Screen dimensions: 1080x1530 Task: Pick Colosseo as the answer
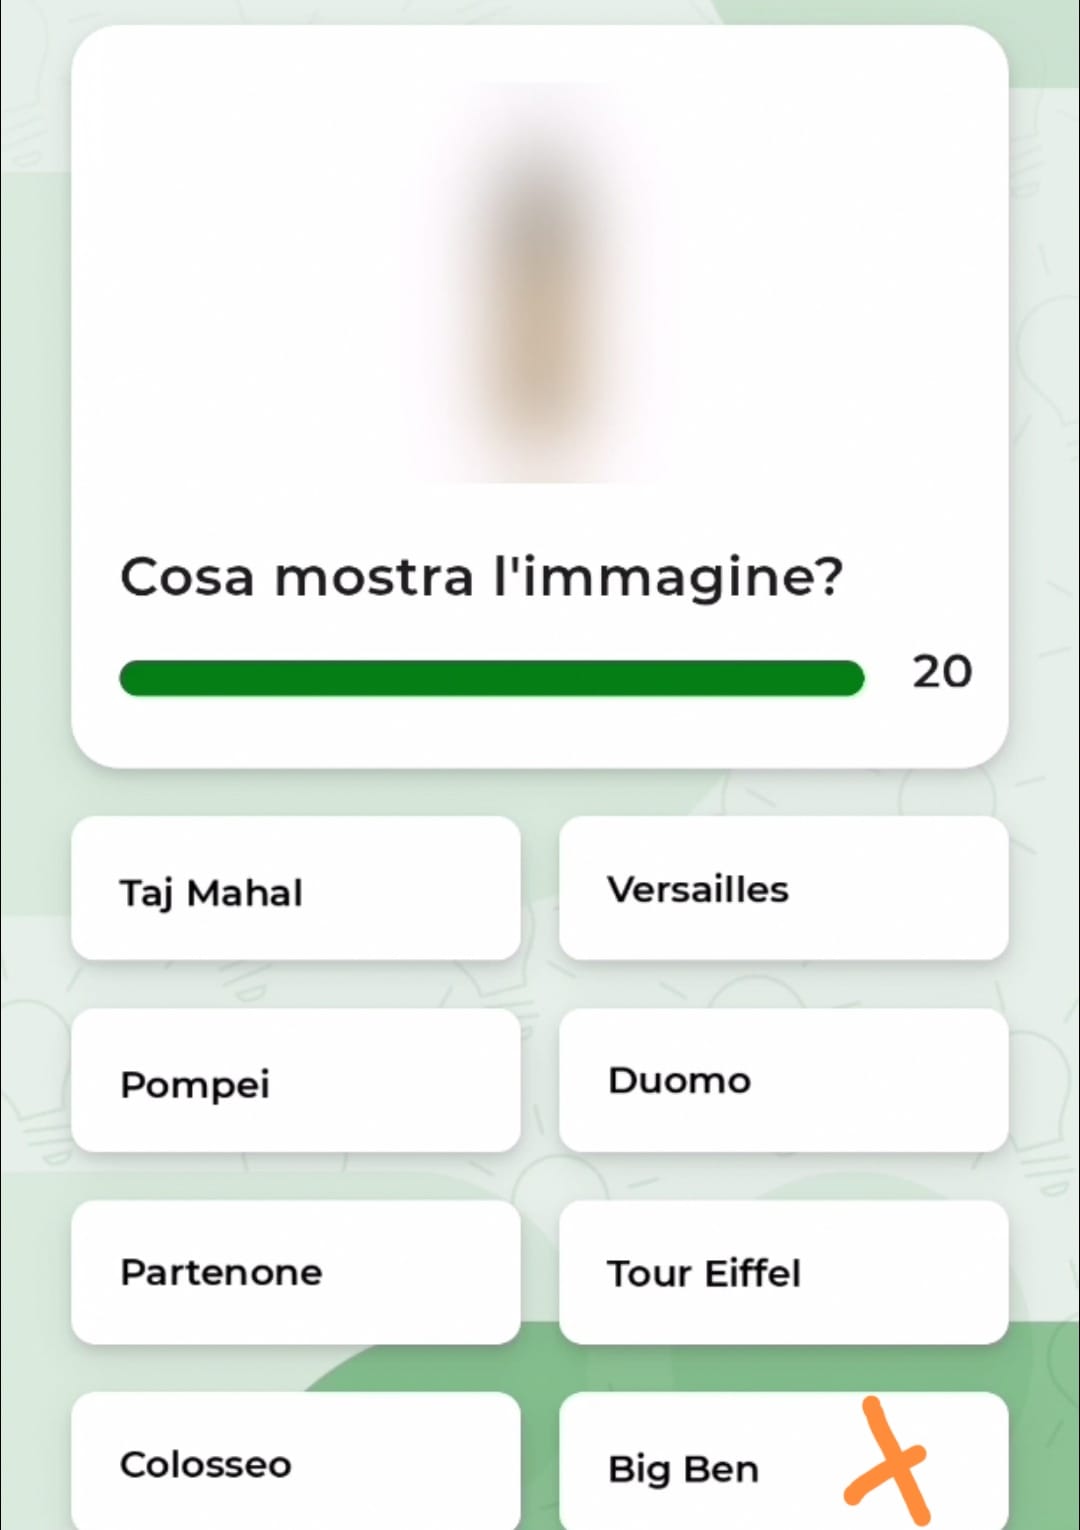pos(296,1461)
